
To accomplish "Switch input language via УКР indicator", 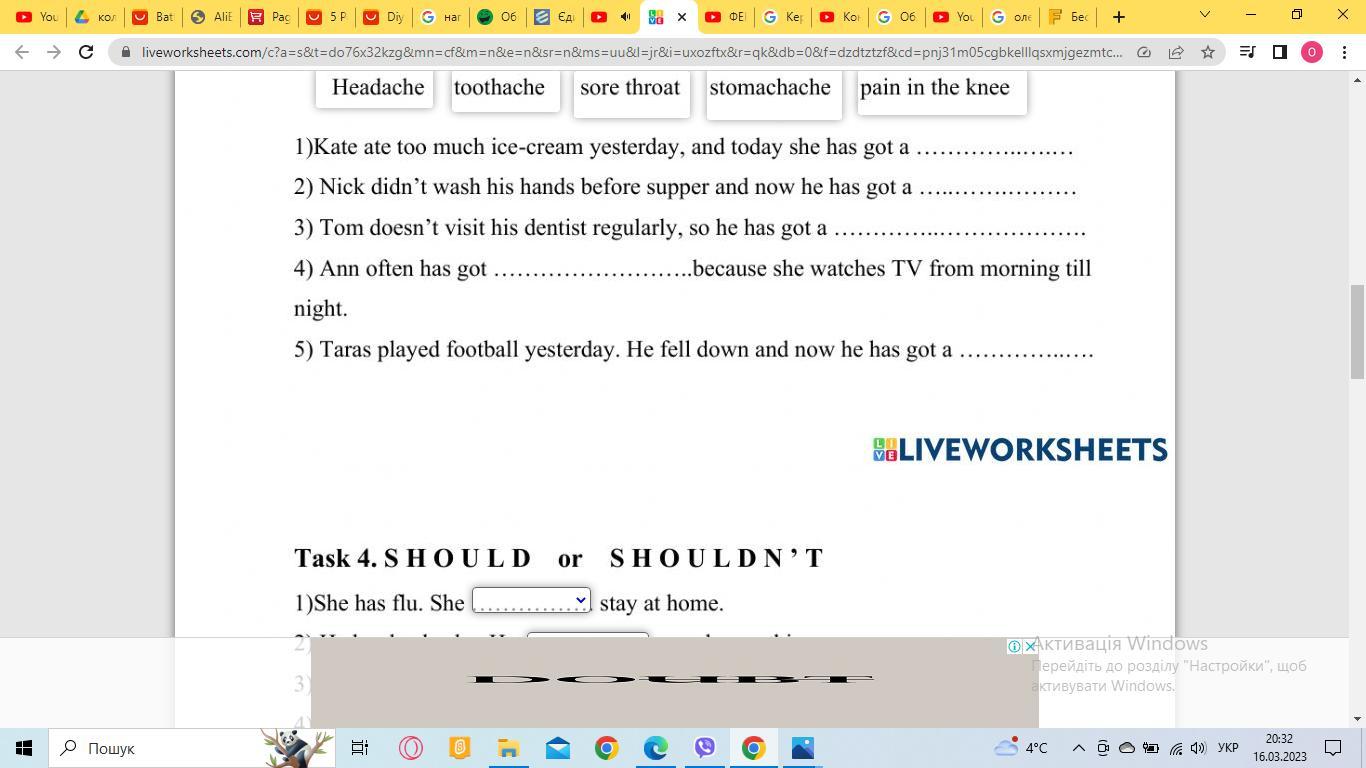I will (x=1230, y=748).
